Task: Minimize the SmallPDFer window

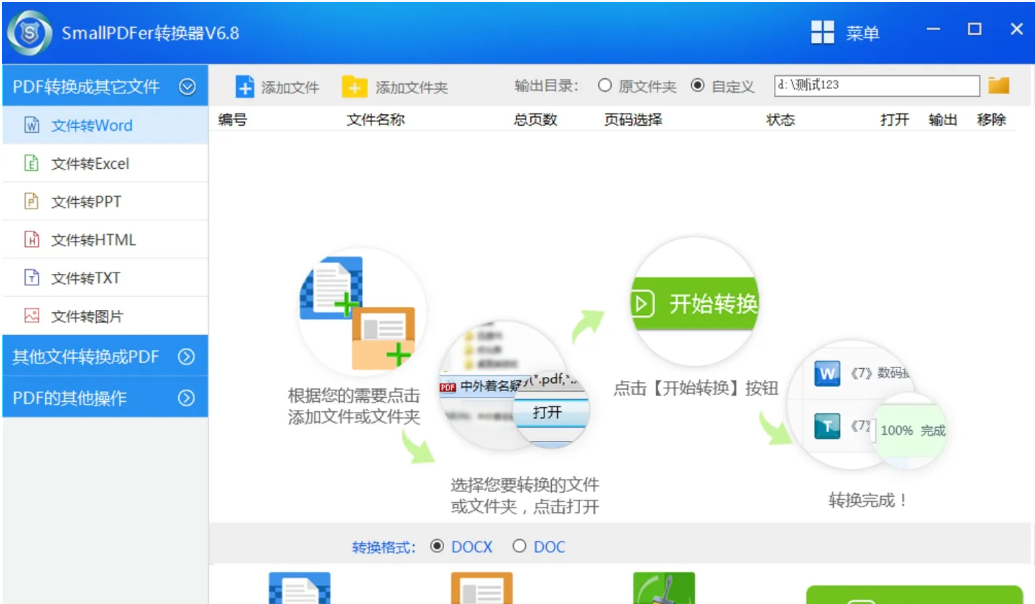Action: (x=933, y=29)
